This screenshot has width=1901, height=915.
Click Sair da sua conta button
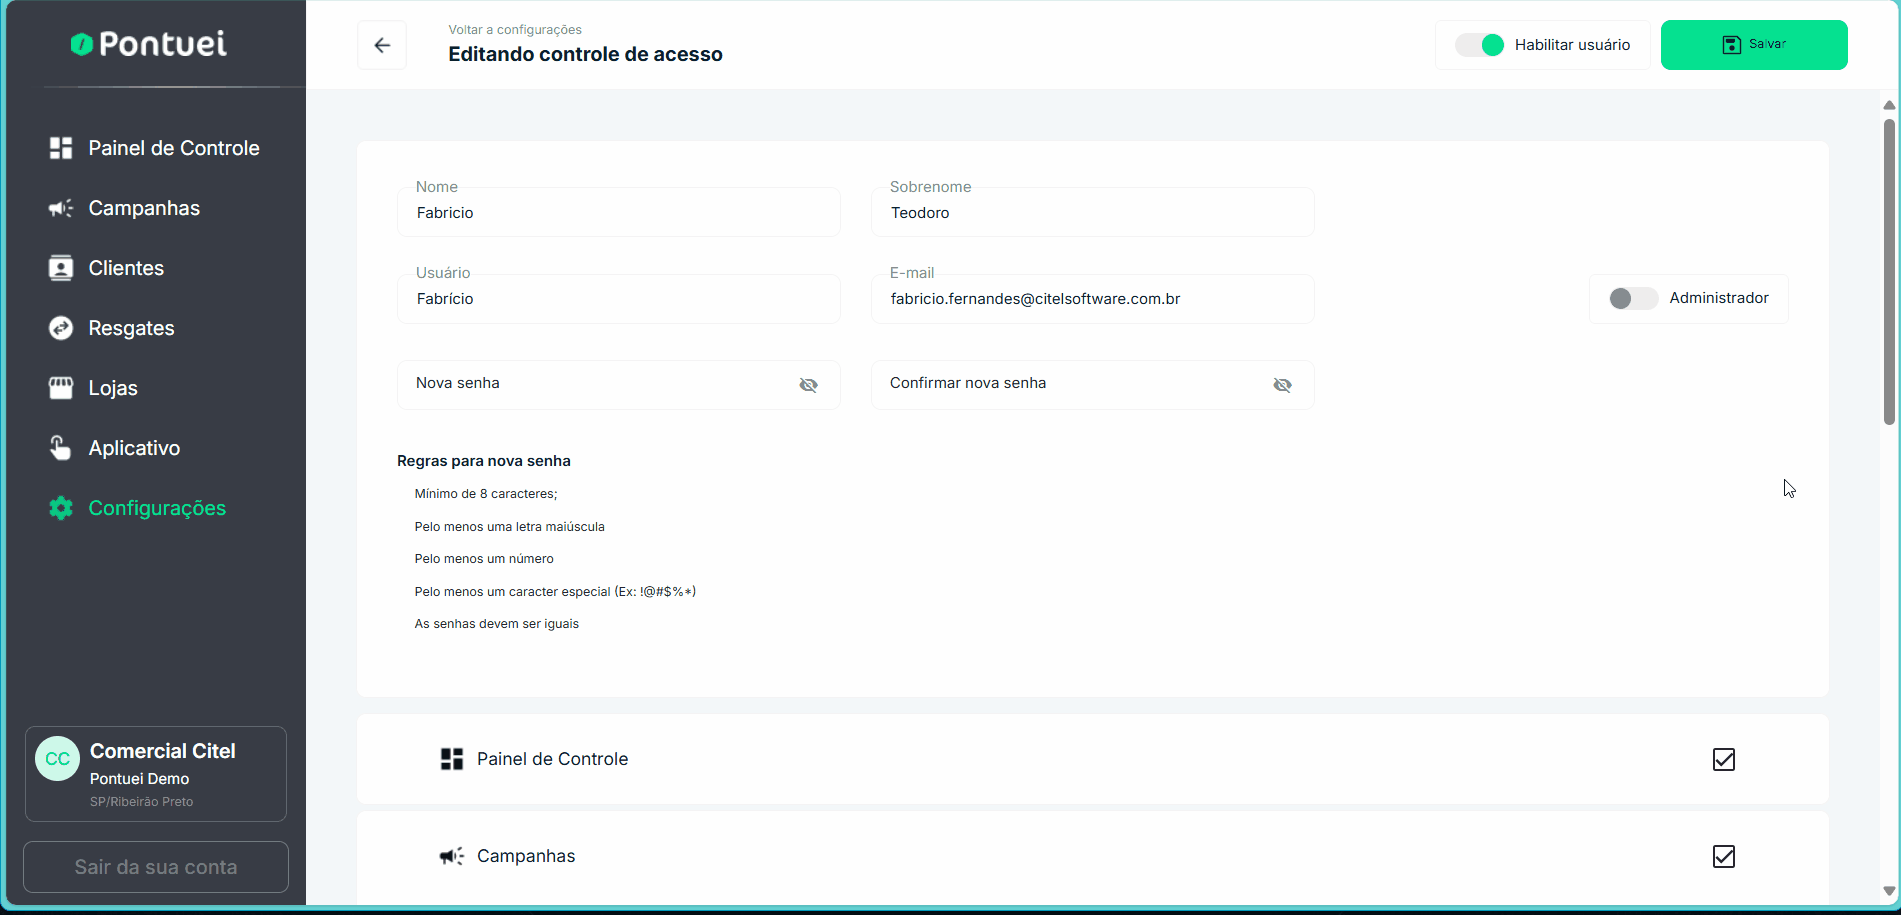(156, 867)
